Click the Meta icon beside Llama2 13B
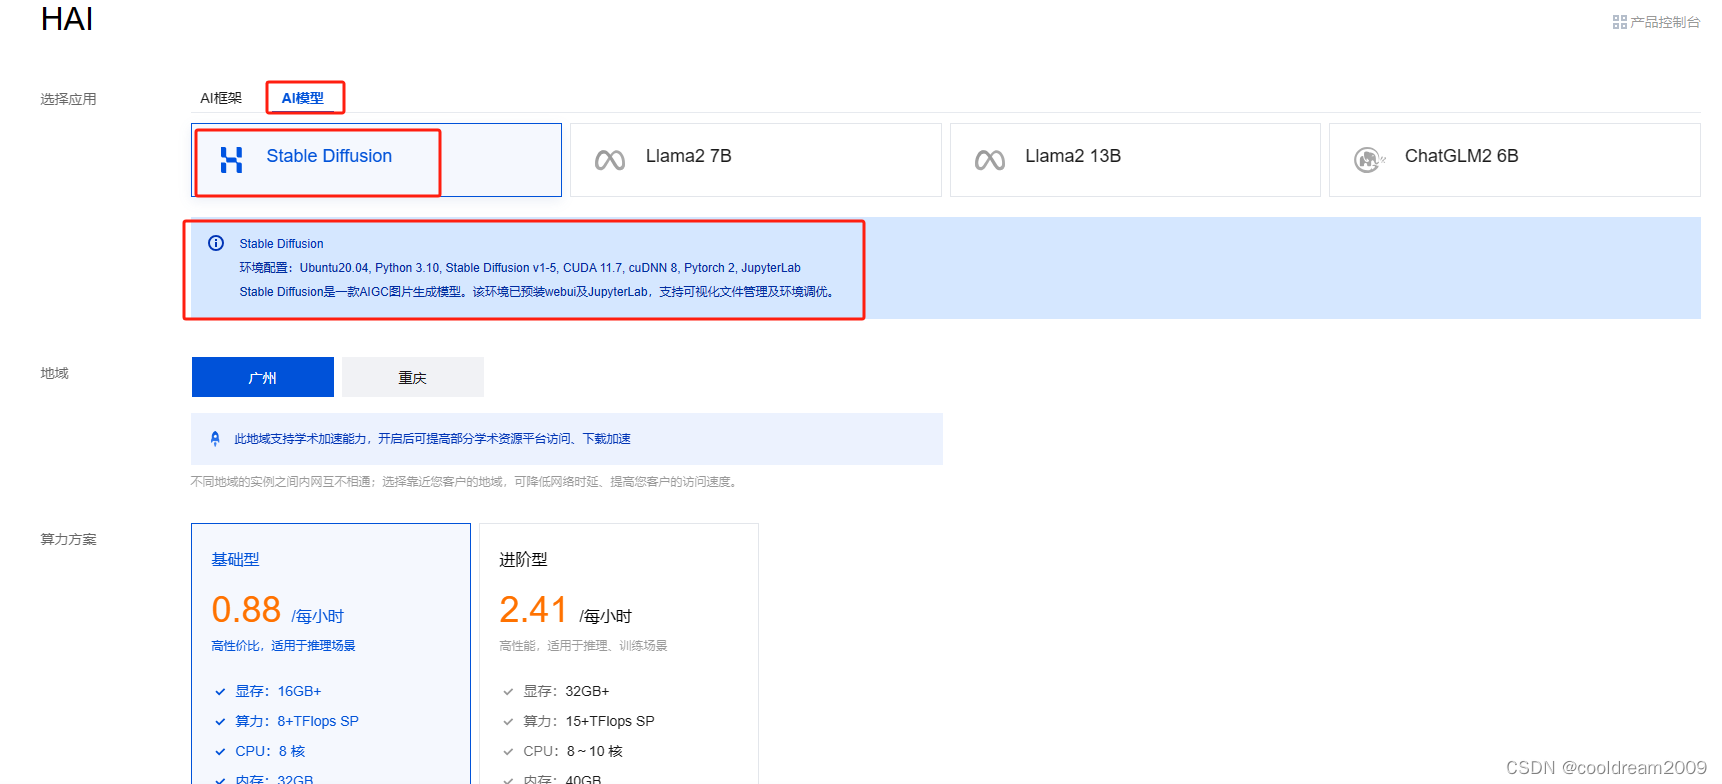 coord(990,160)
